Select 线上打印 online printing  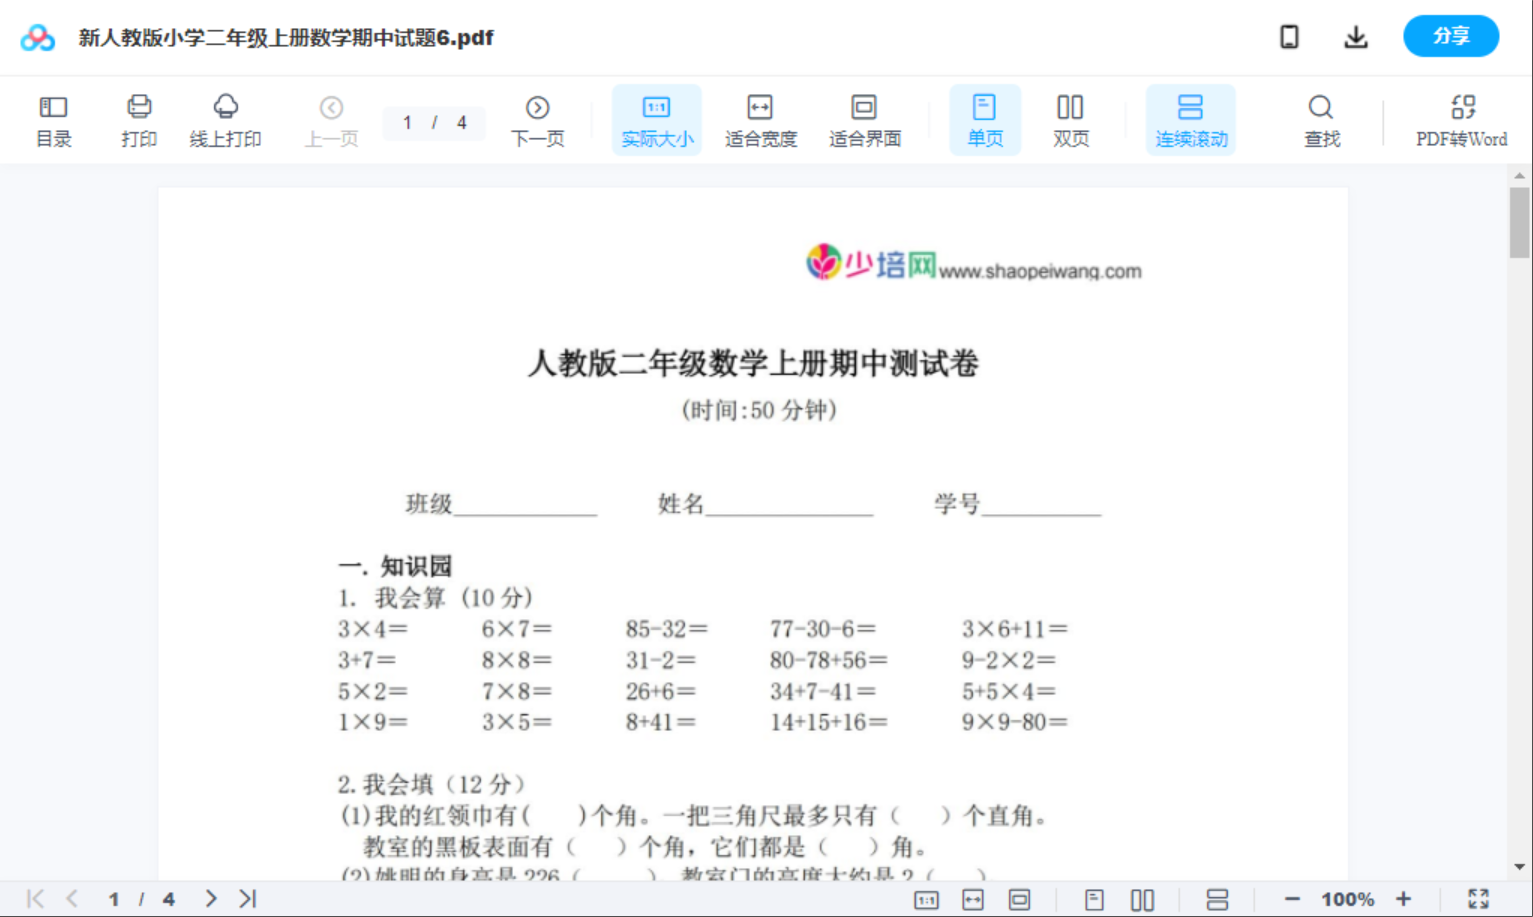tap(225, 119)
